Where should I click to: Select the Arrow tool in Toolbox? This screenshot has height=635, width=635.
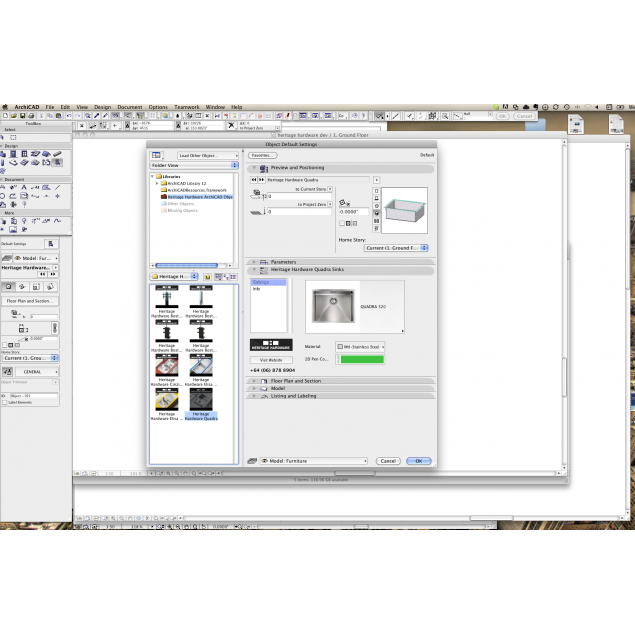click(x=2, y=138)
